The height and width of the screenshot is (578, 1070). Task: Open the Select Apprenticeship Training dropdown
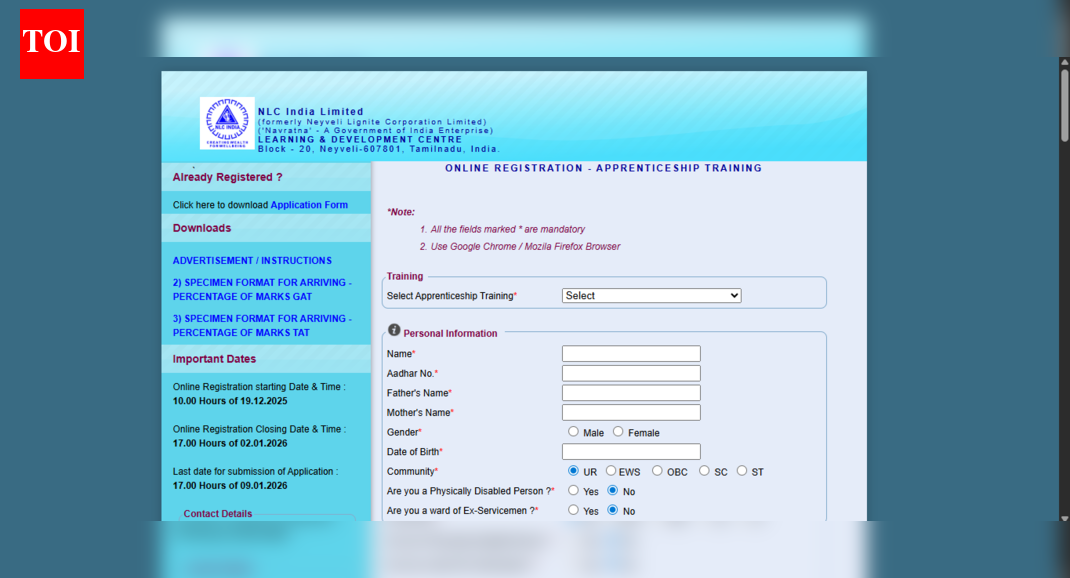(651, 296)
